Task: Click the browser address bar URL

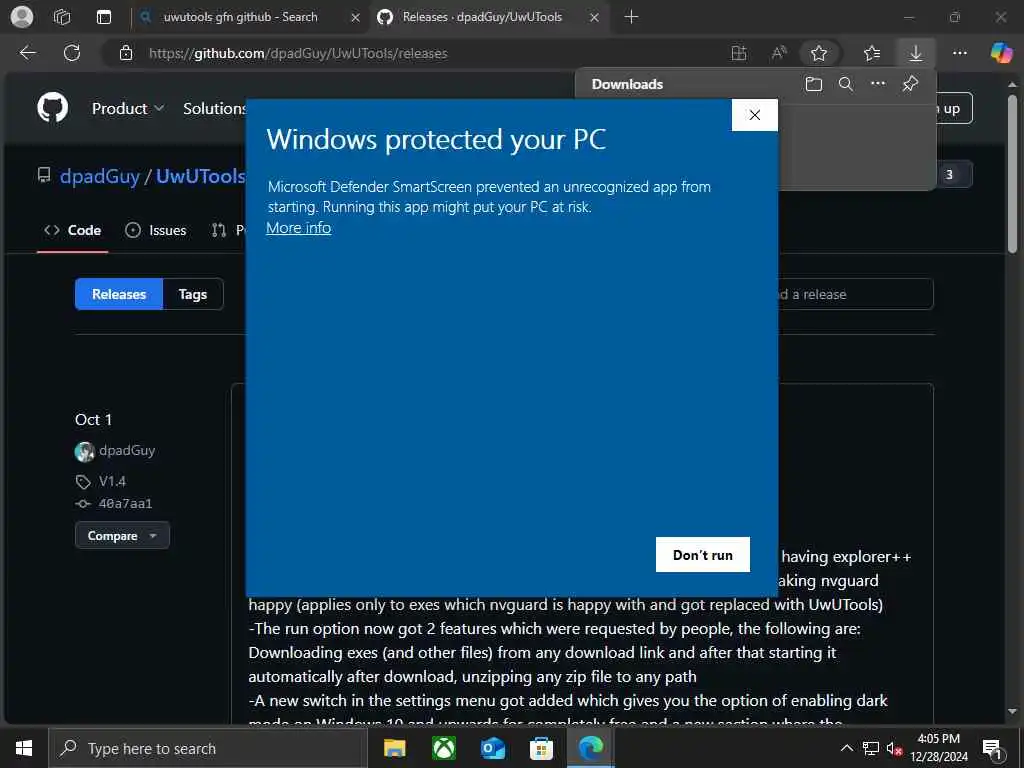Action: tap(298, 54)
